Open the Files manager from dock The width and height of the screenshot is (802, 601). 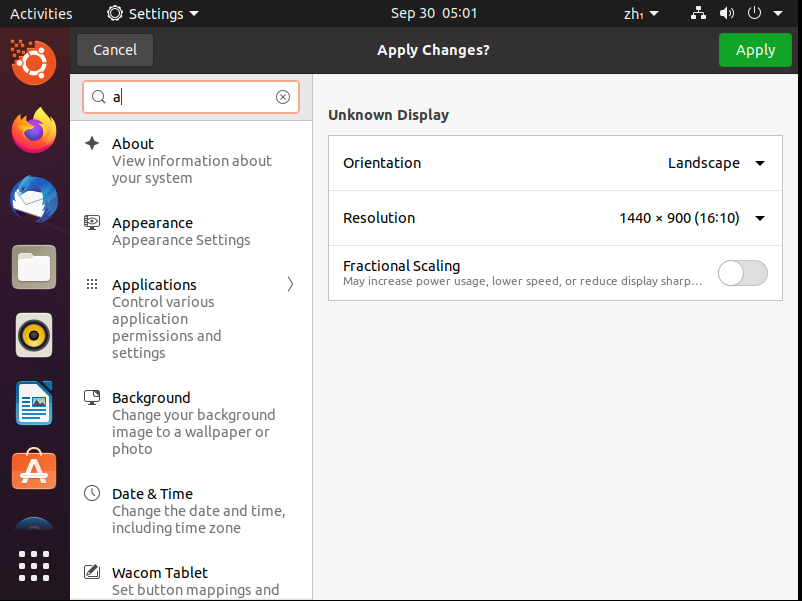pyautogui.click(x=34, y=267)
